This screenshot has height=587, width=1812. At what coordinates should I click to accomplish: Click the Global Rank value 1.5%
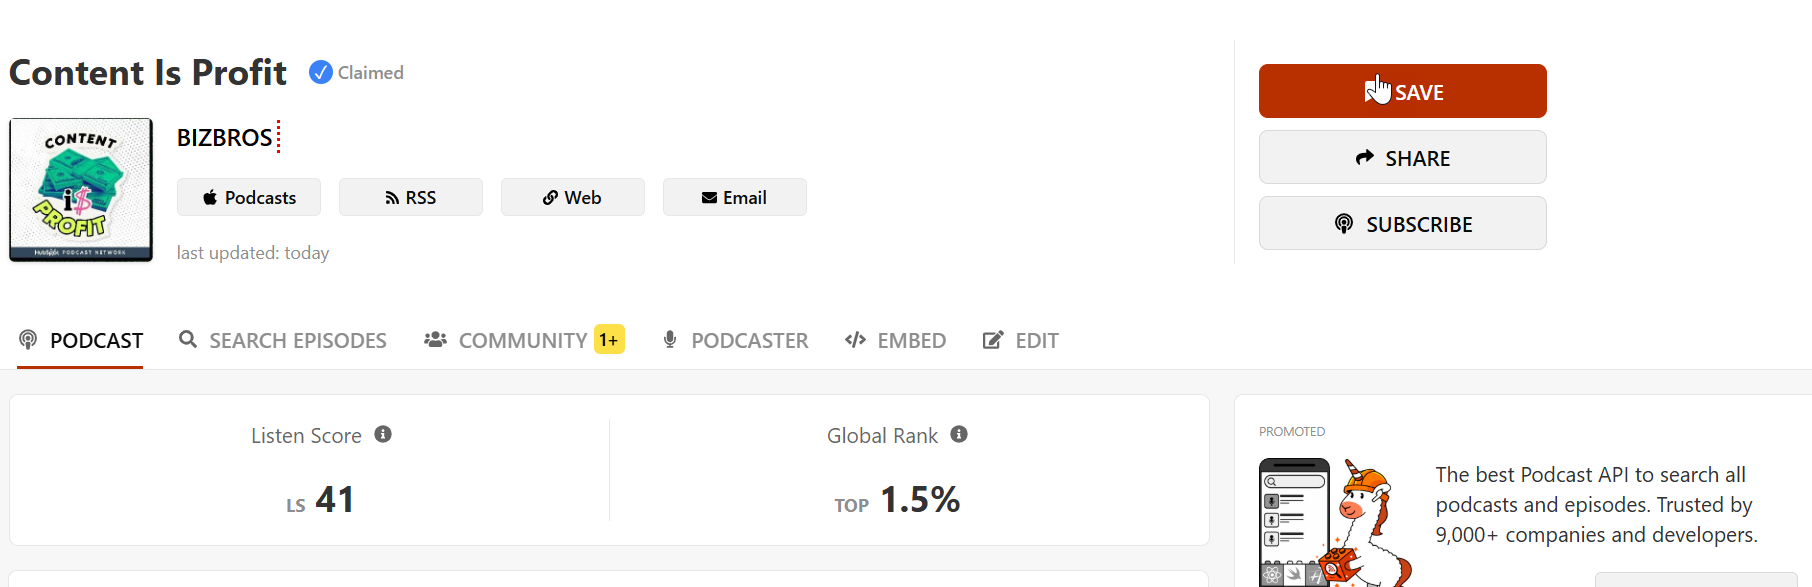coord(920,499)
